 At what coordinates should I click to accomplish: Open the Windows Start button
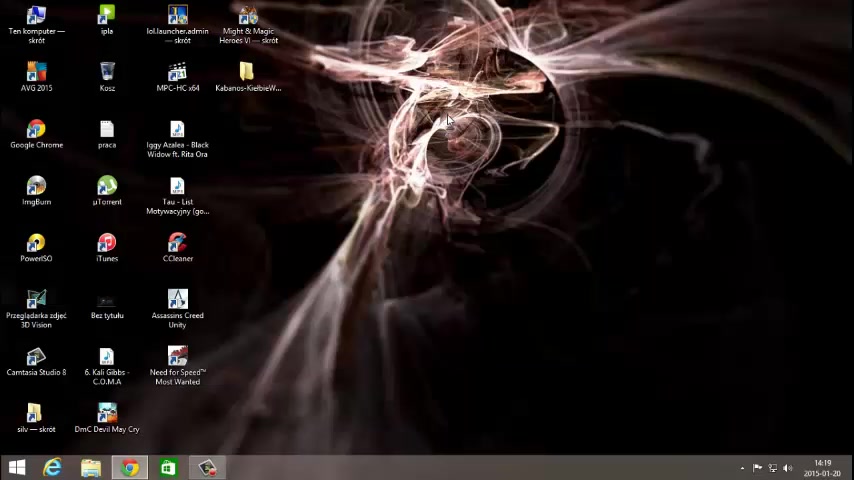[17, 468]
